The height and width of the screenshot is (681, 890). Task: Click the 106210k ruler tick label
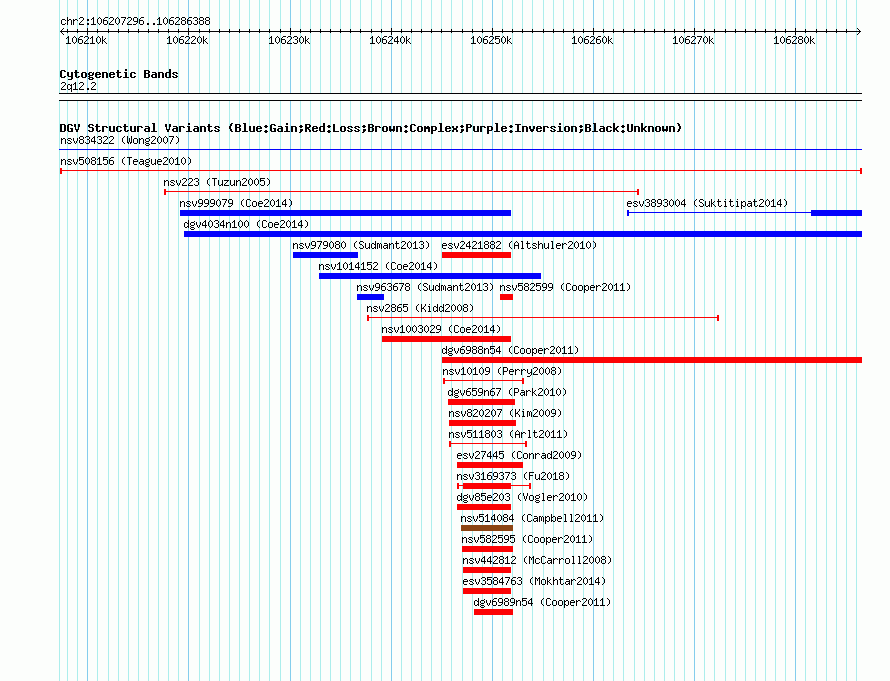point(86,40)
